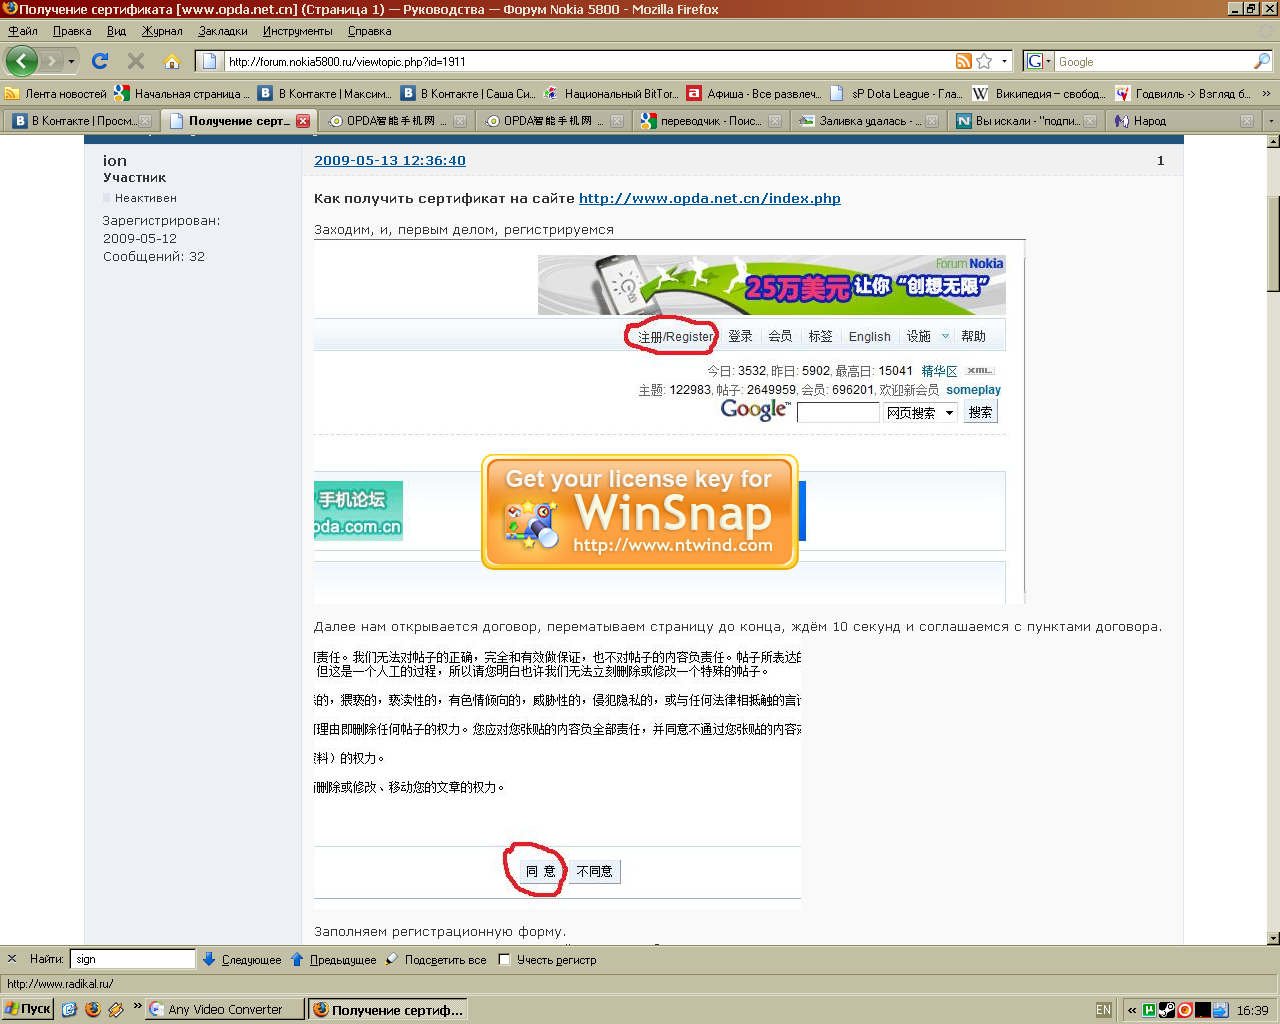Viewport: 1280px width, 1024px height.
Task: Click the Forward navigation arrow
Action: [x=52, y=61]
